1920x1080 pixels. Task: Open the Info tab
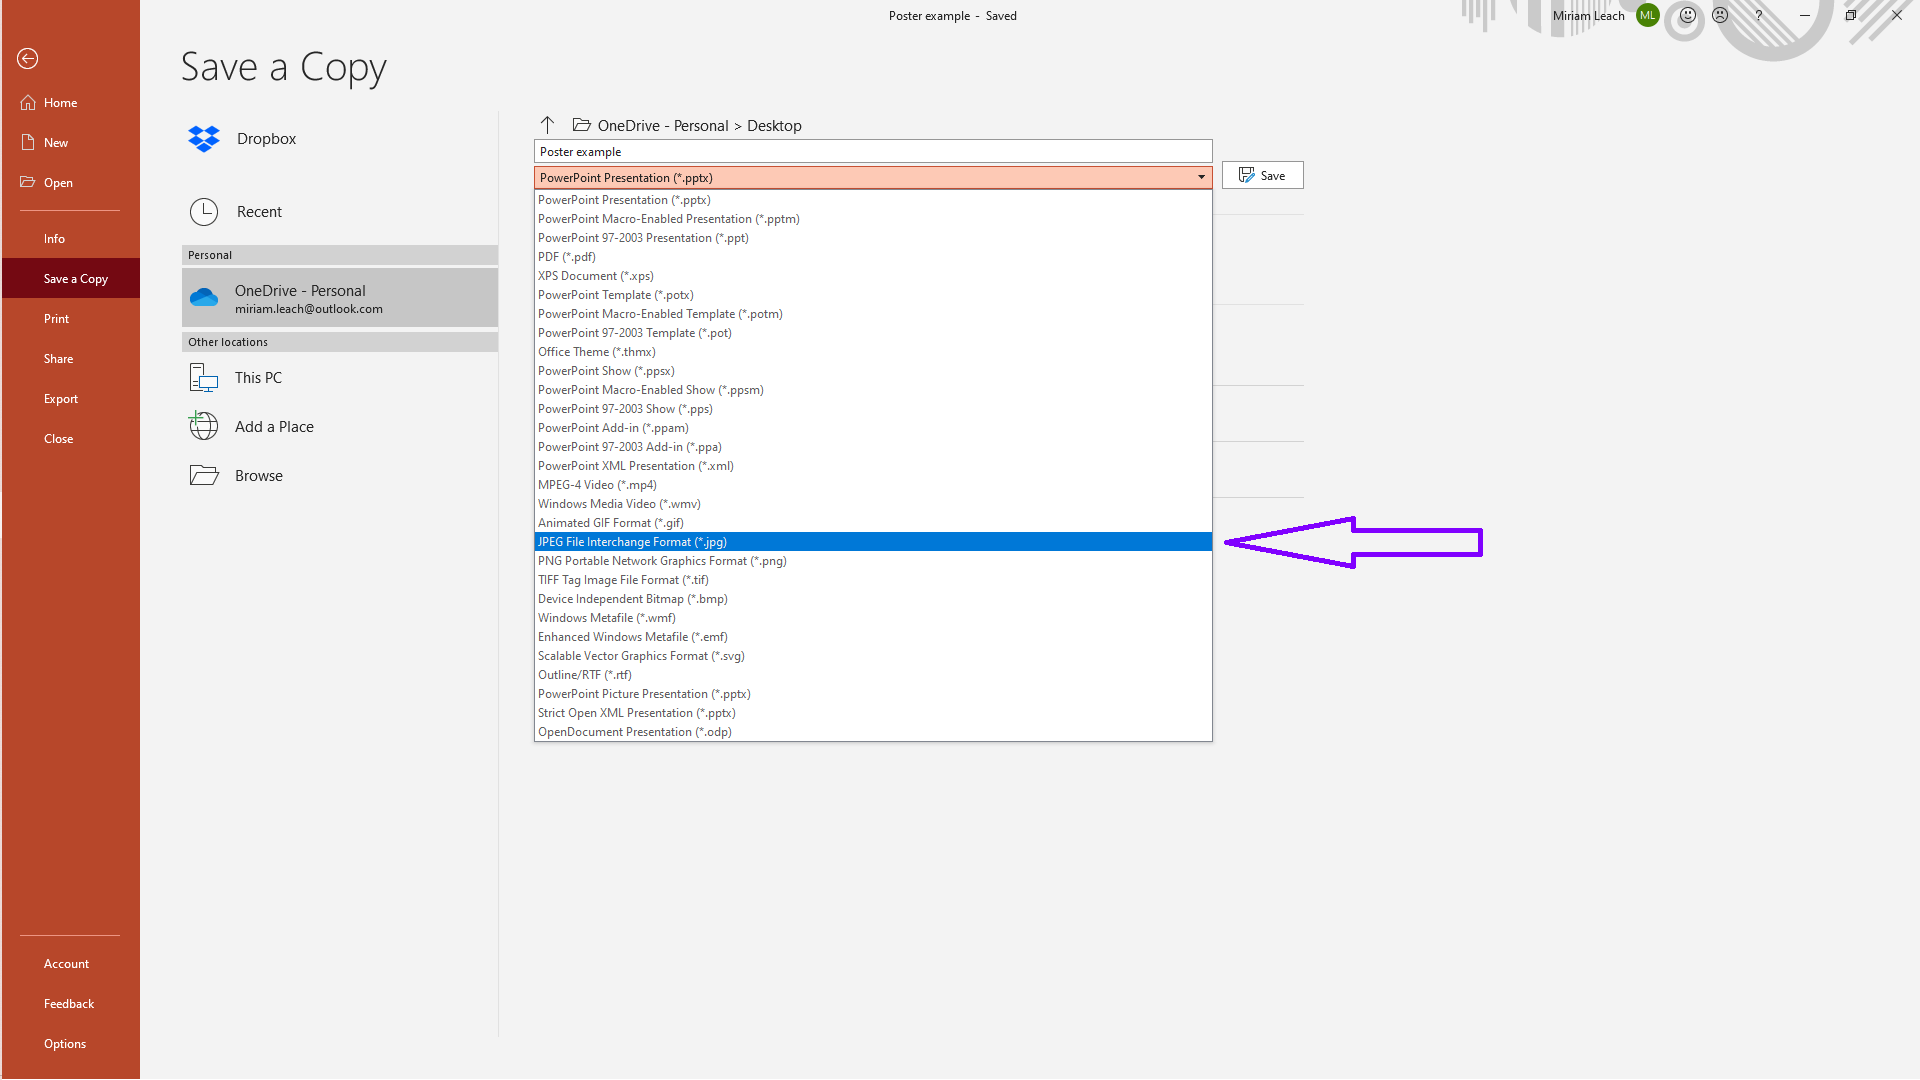pos(70,239)
